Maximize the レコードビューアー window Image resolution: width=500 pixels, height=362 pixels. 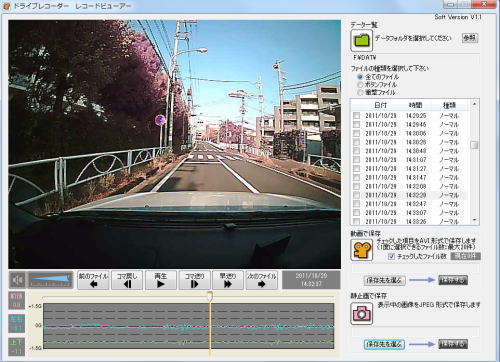click(x=465, y=4)
